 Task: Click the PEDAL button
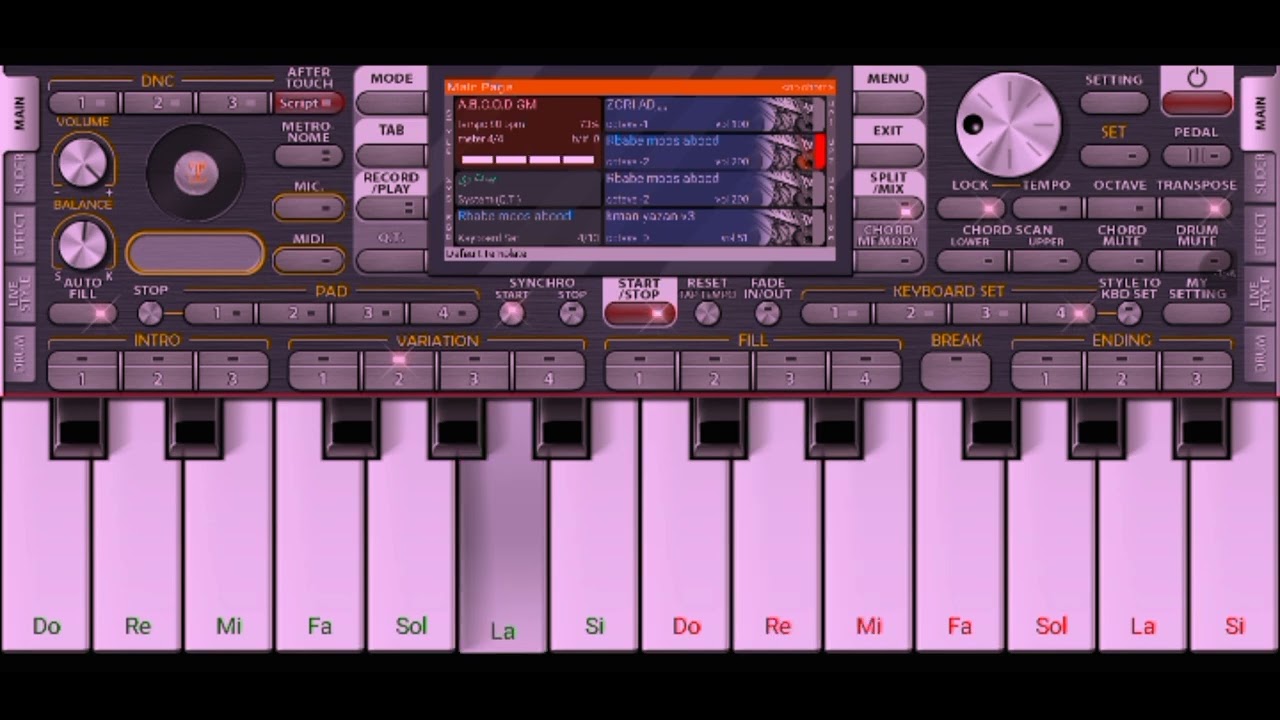point(1197,156)
